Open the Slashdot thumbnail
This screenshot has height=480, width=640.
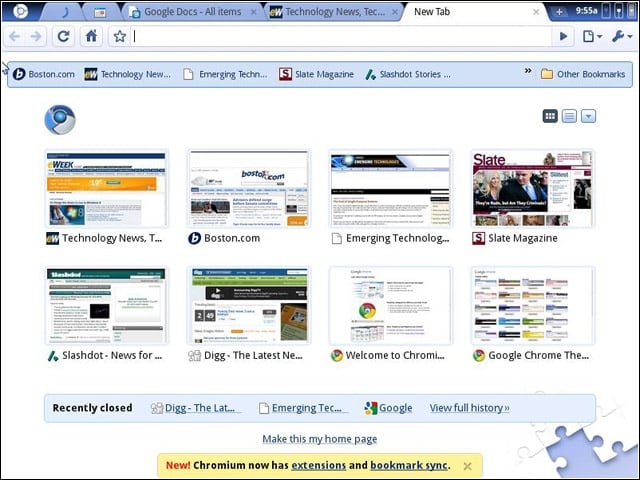tap(107, 306)
